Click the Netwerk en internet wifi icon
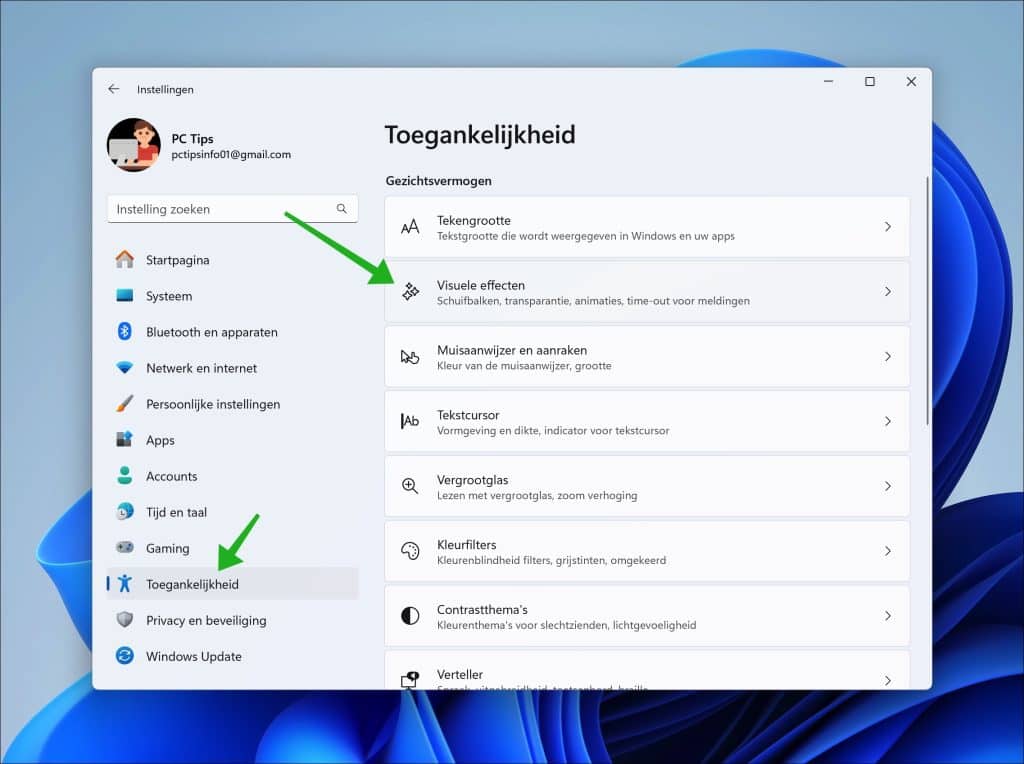 (x=125, y=368)
